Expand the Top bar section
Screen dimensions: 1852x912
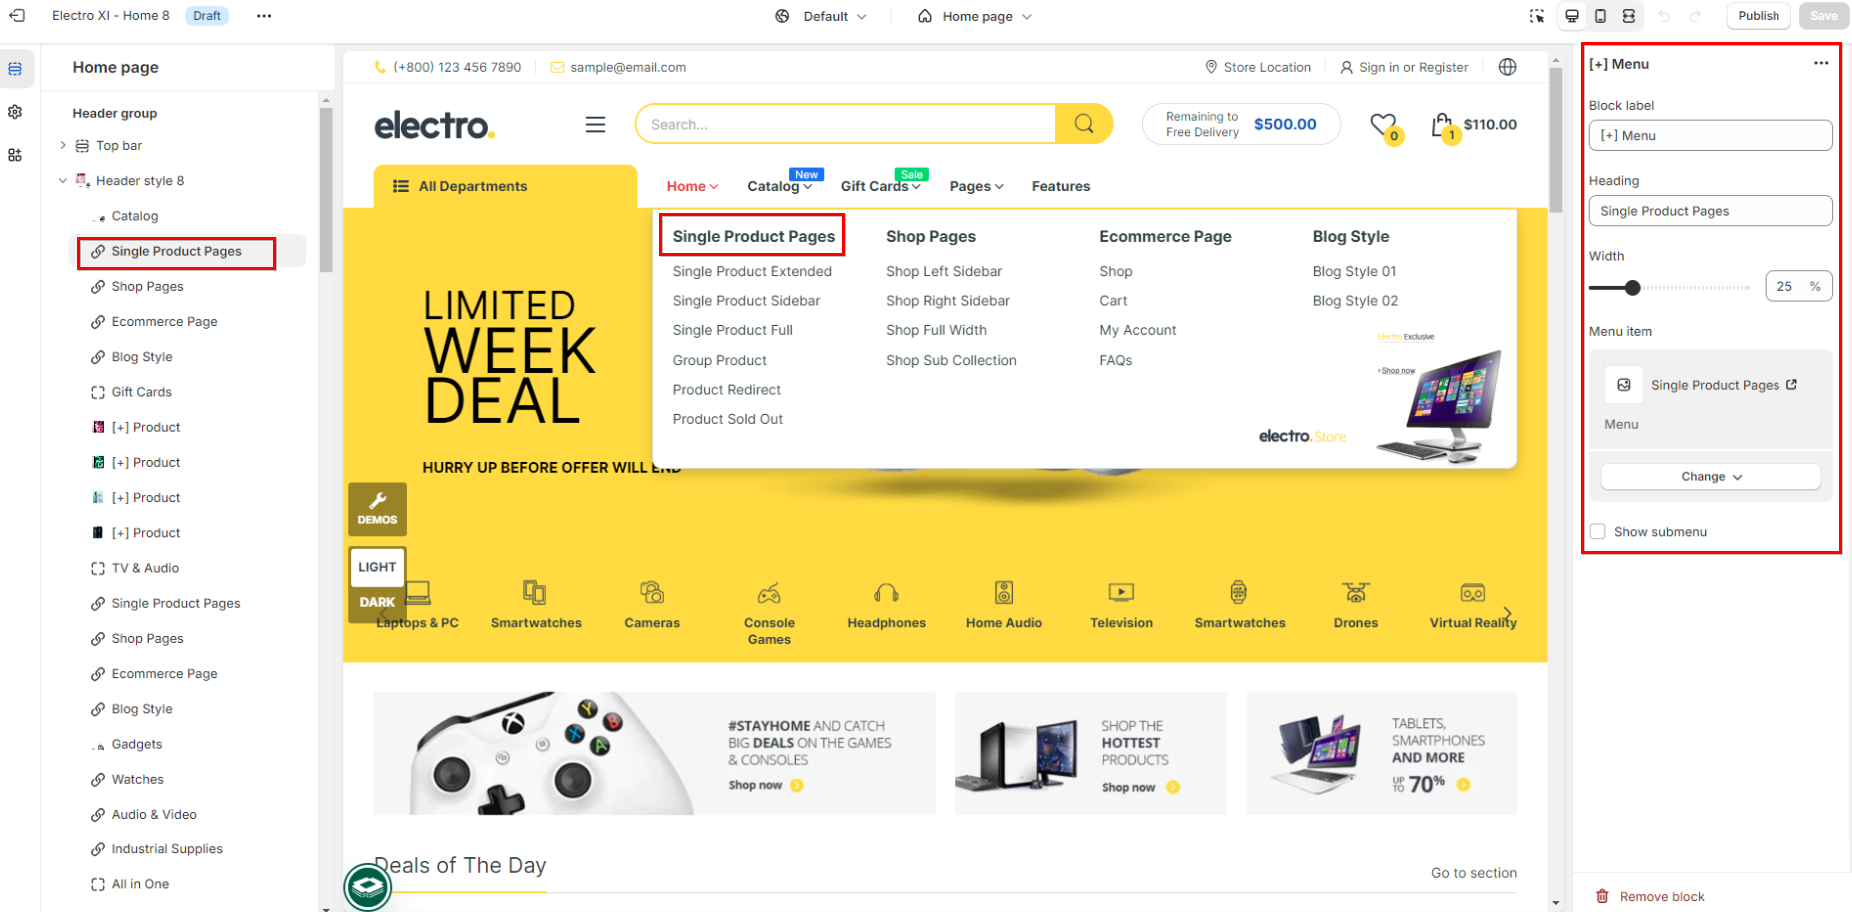point(63,145)
